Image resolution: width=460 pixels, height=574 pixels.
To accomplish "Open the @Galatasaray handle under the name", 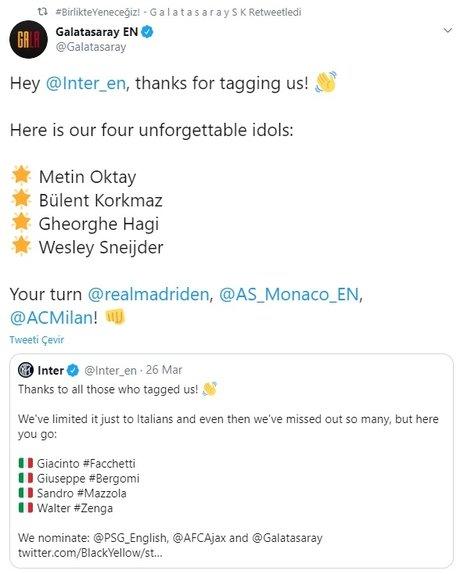I will [91, 47].
